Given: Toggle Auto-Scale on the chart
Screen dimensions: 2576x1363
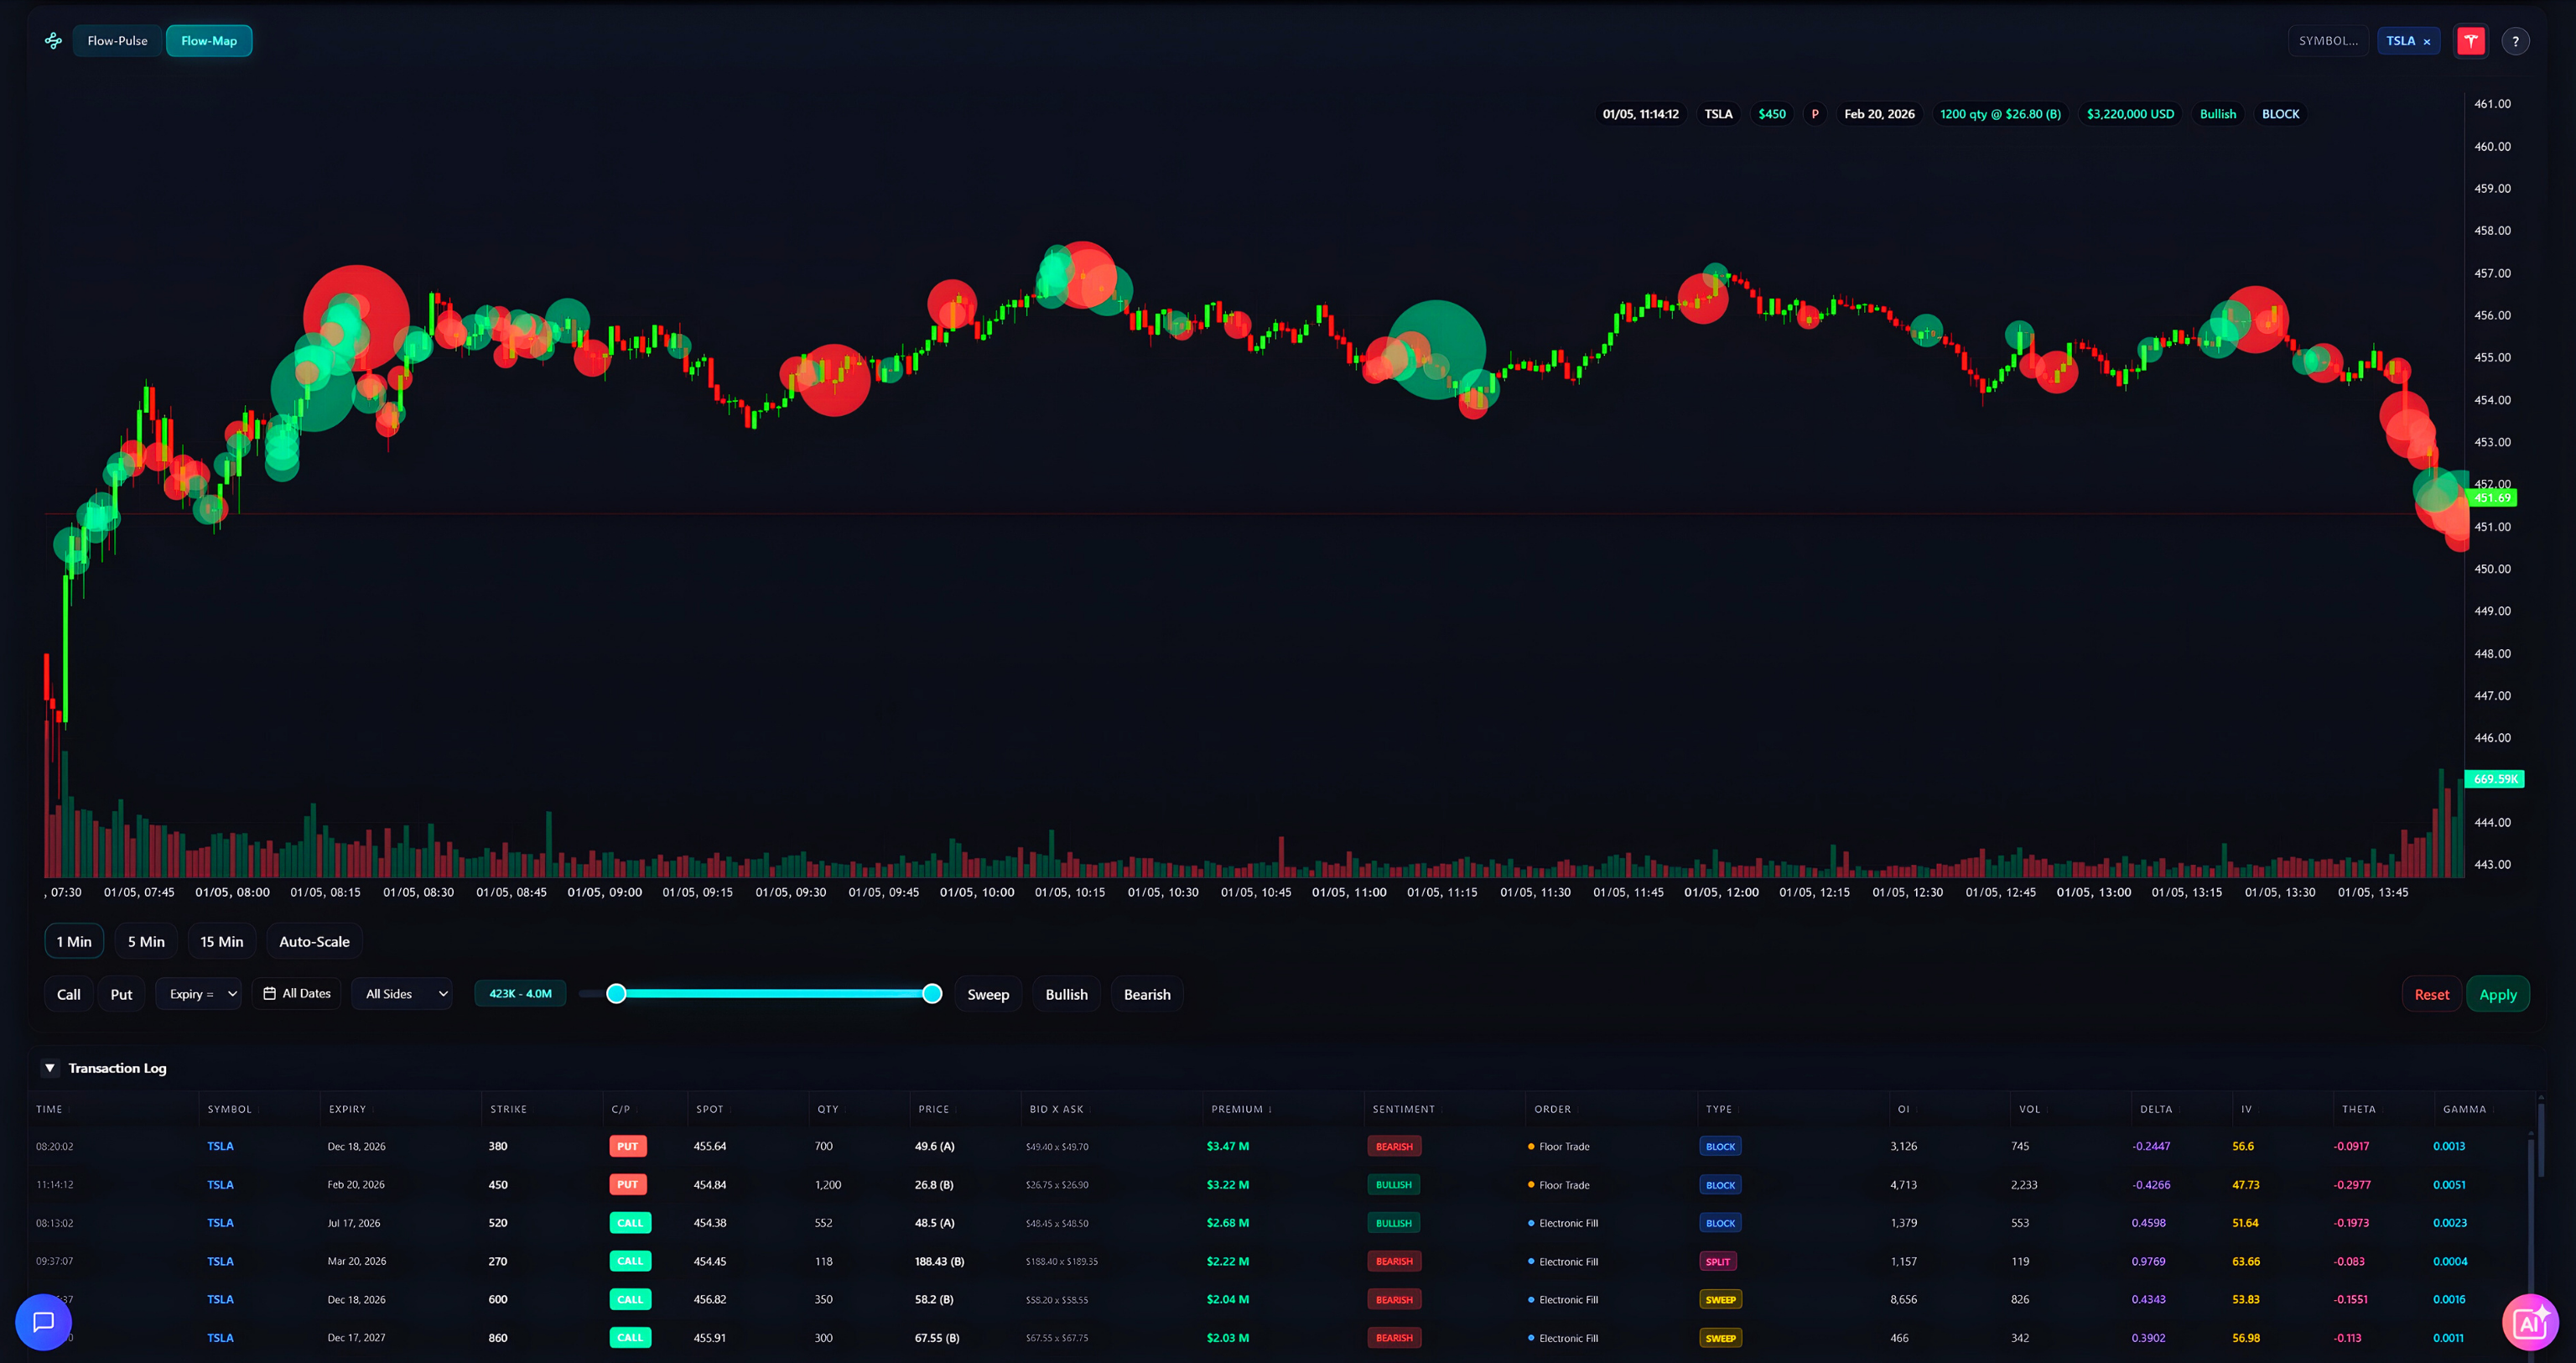Looking at the screenshot, I should pos(314,942).
